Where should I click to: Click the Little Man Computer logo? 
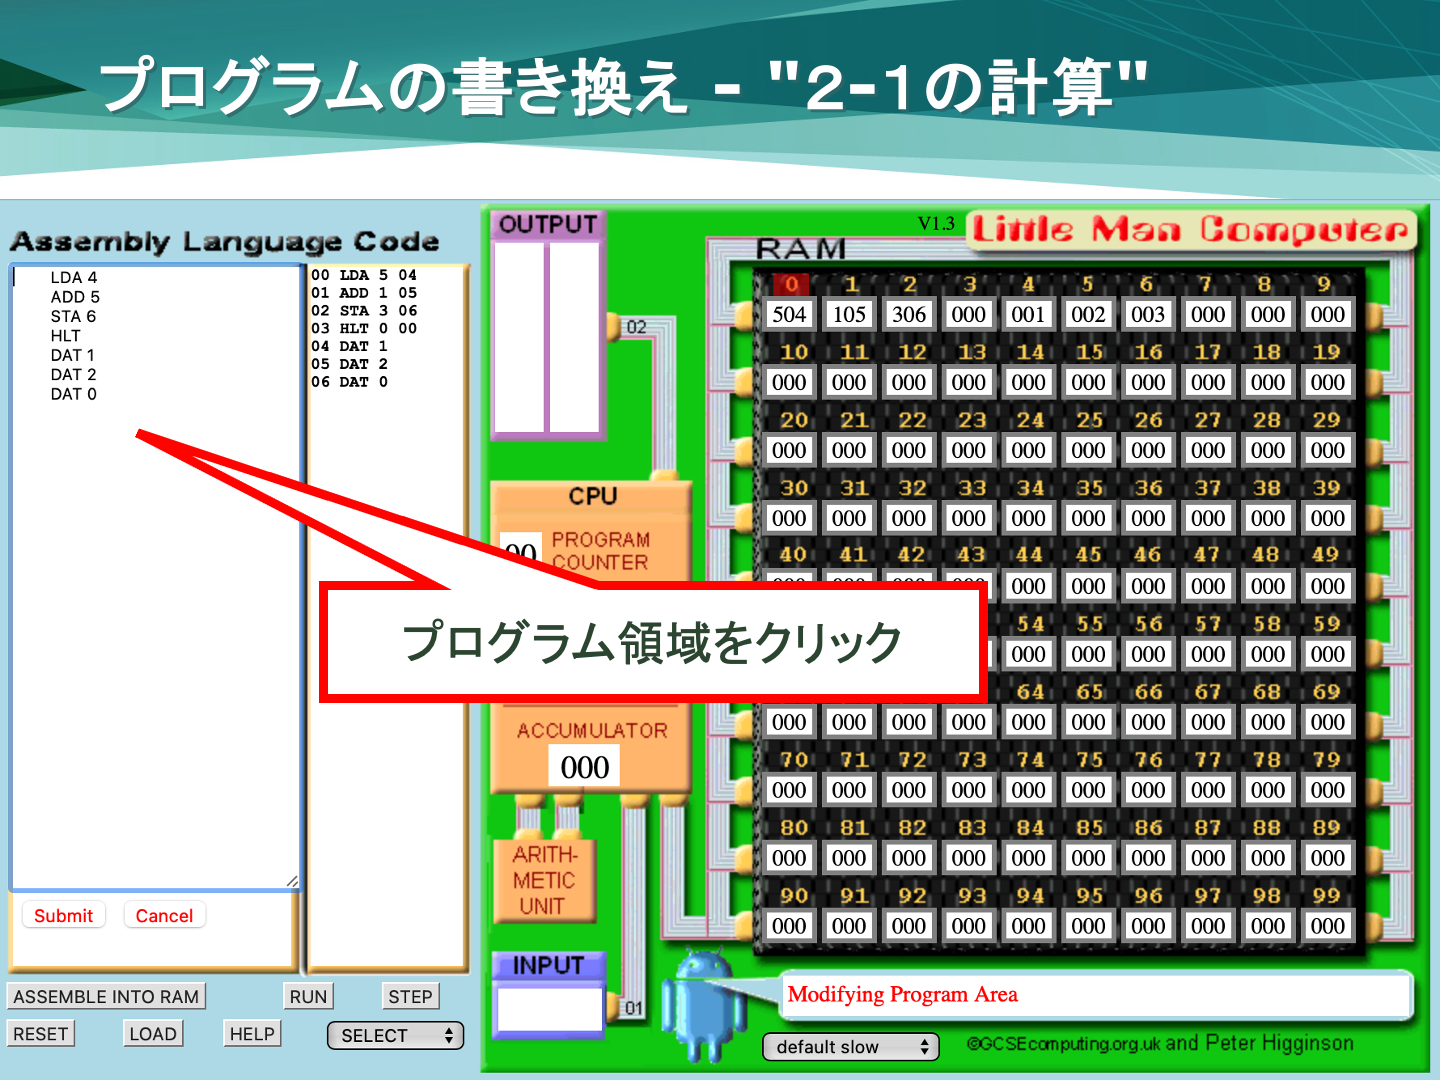[x=1191, y=230]
